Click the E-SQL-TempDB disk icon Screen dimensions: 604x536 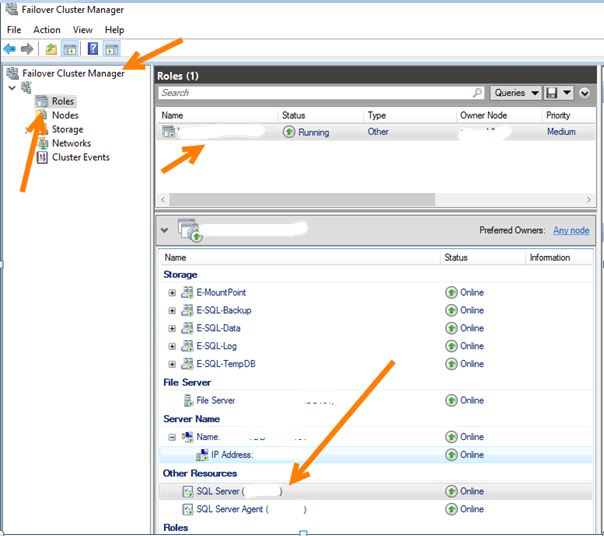click(x=187, y=363)
